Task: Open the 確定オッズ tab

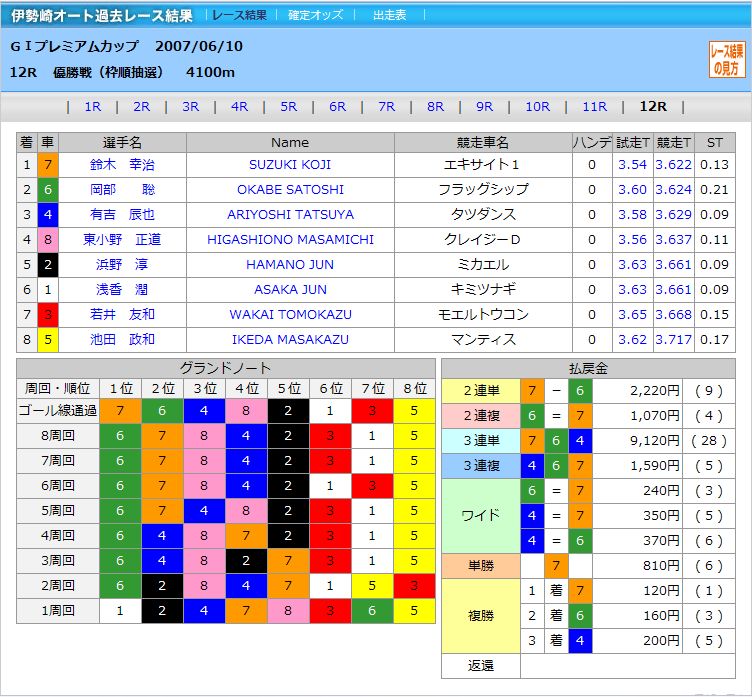Action: point(315,15)
